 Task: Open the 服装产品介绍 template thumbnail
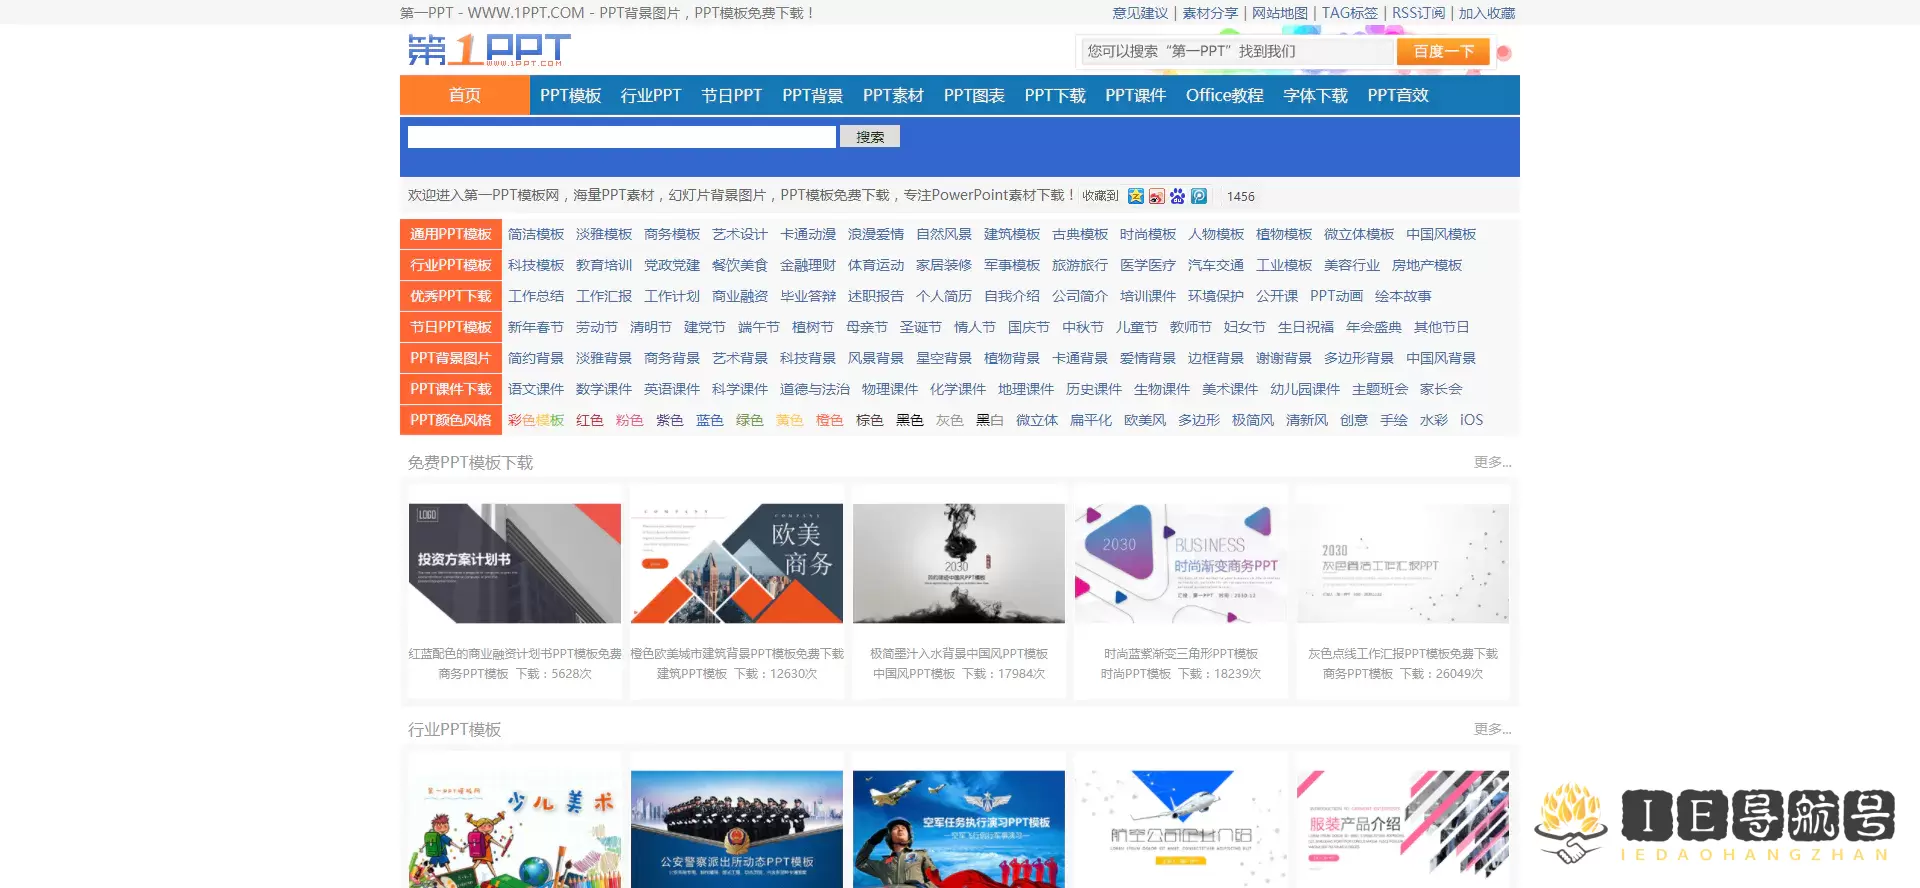click(1402, 828)
